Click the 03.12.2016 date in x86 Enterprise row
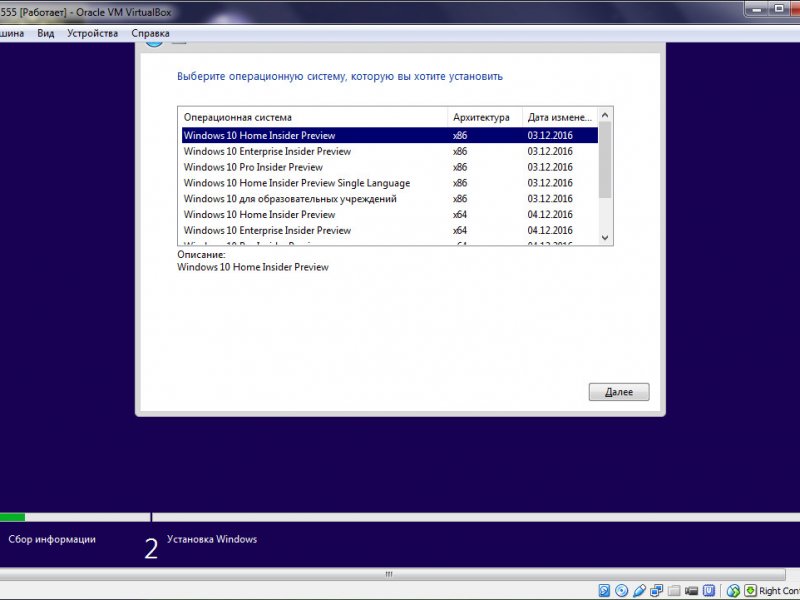This screenshot has height=600, width=800. pyautogui.click(x=550, y=151)
